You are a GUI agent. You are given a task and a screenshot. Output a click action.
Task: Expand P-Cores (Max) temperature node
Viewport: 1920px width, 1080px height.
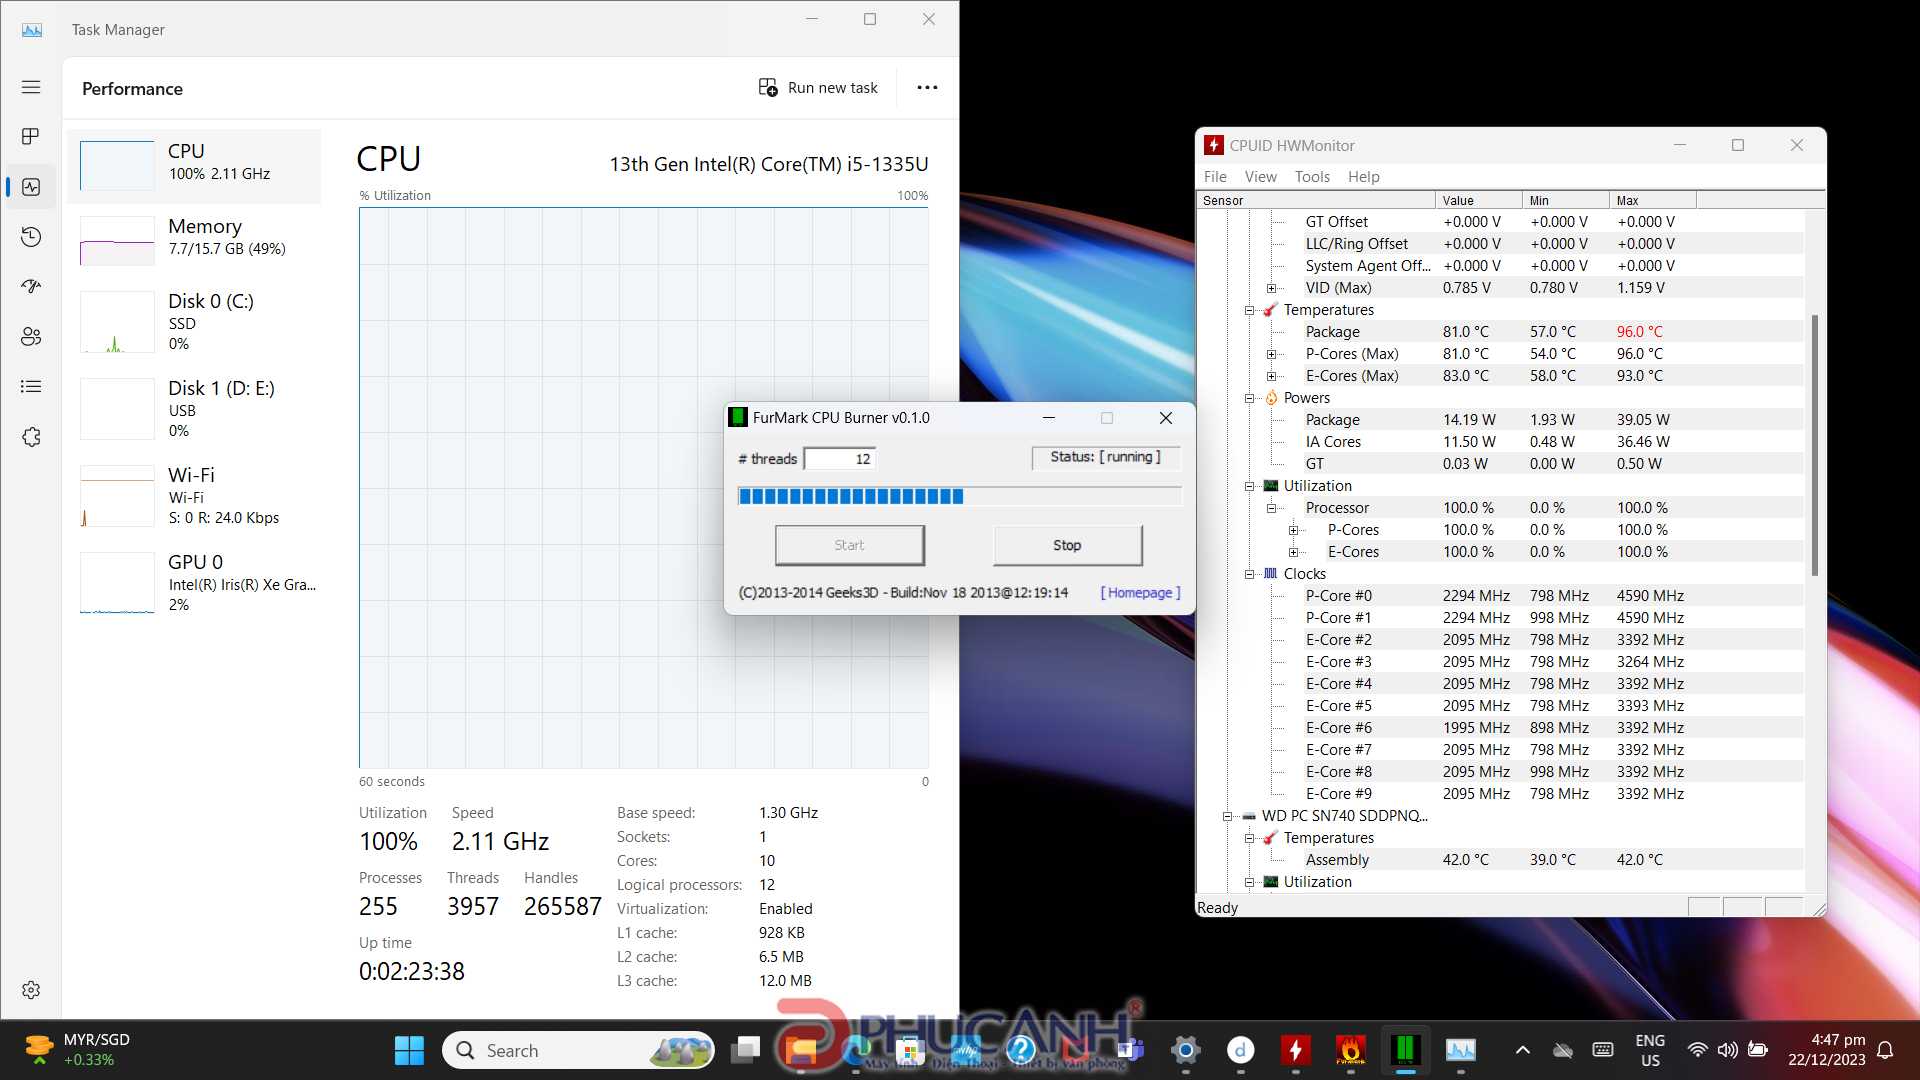tap(1271, 354)
